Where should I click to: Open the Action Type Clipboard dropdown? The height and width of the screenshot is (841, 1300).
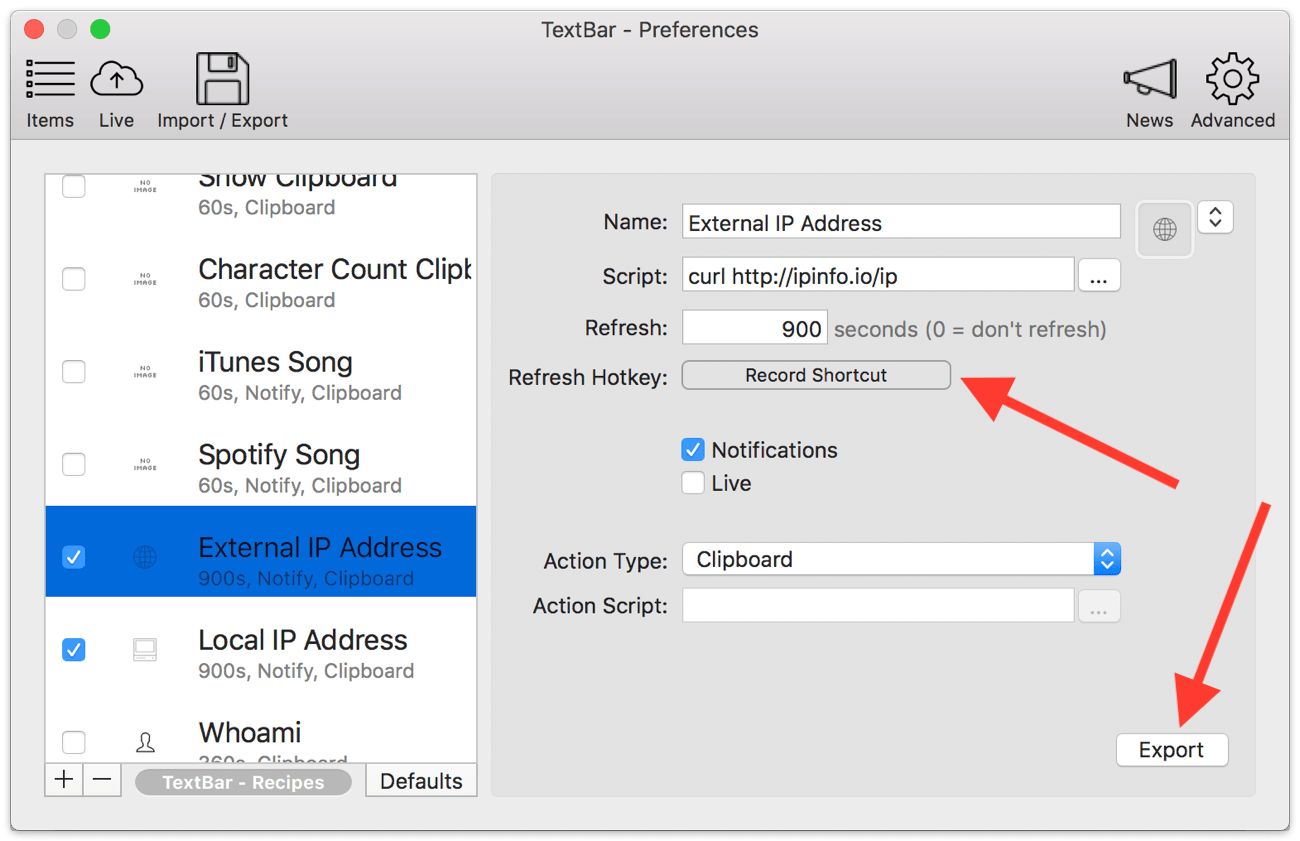click(x=901, y=559)
